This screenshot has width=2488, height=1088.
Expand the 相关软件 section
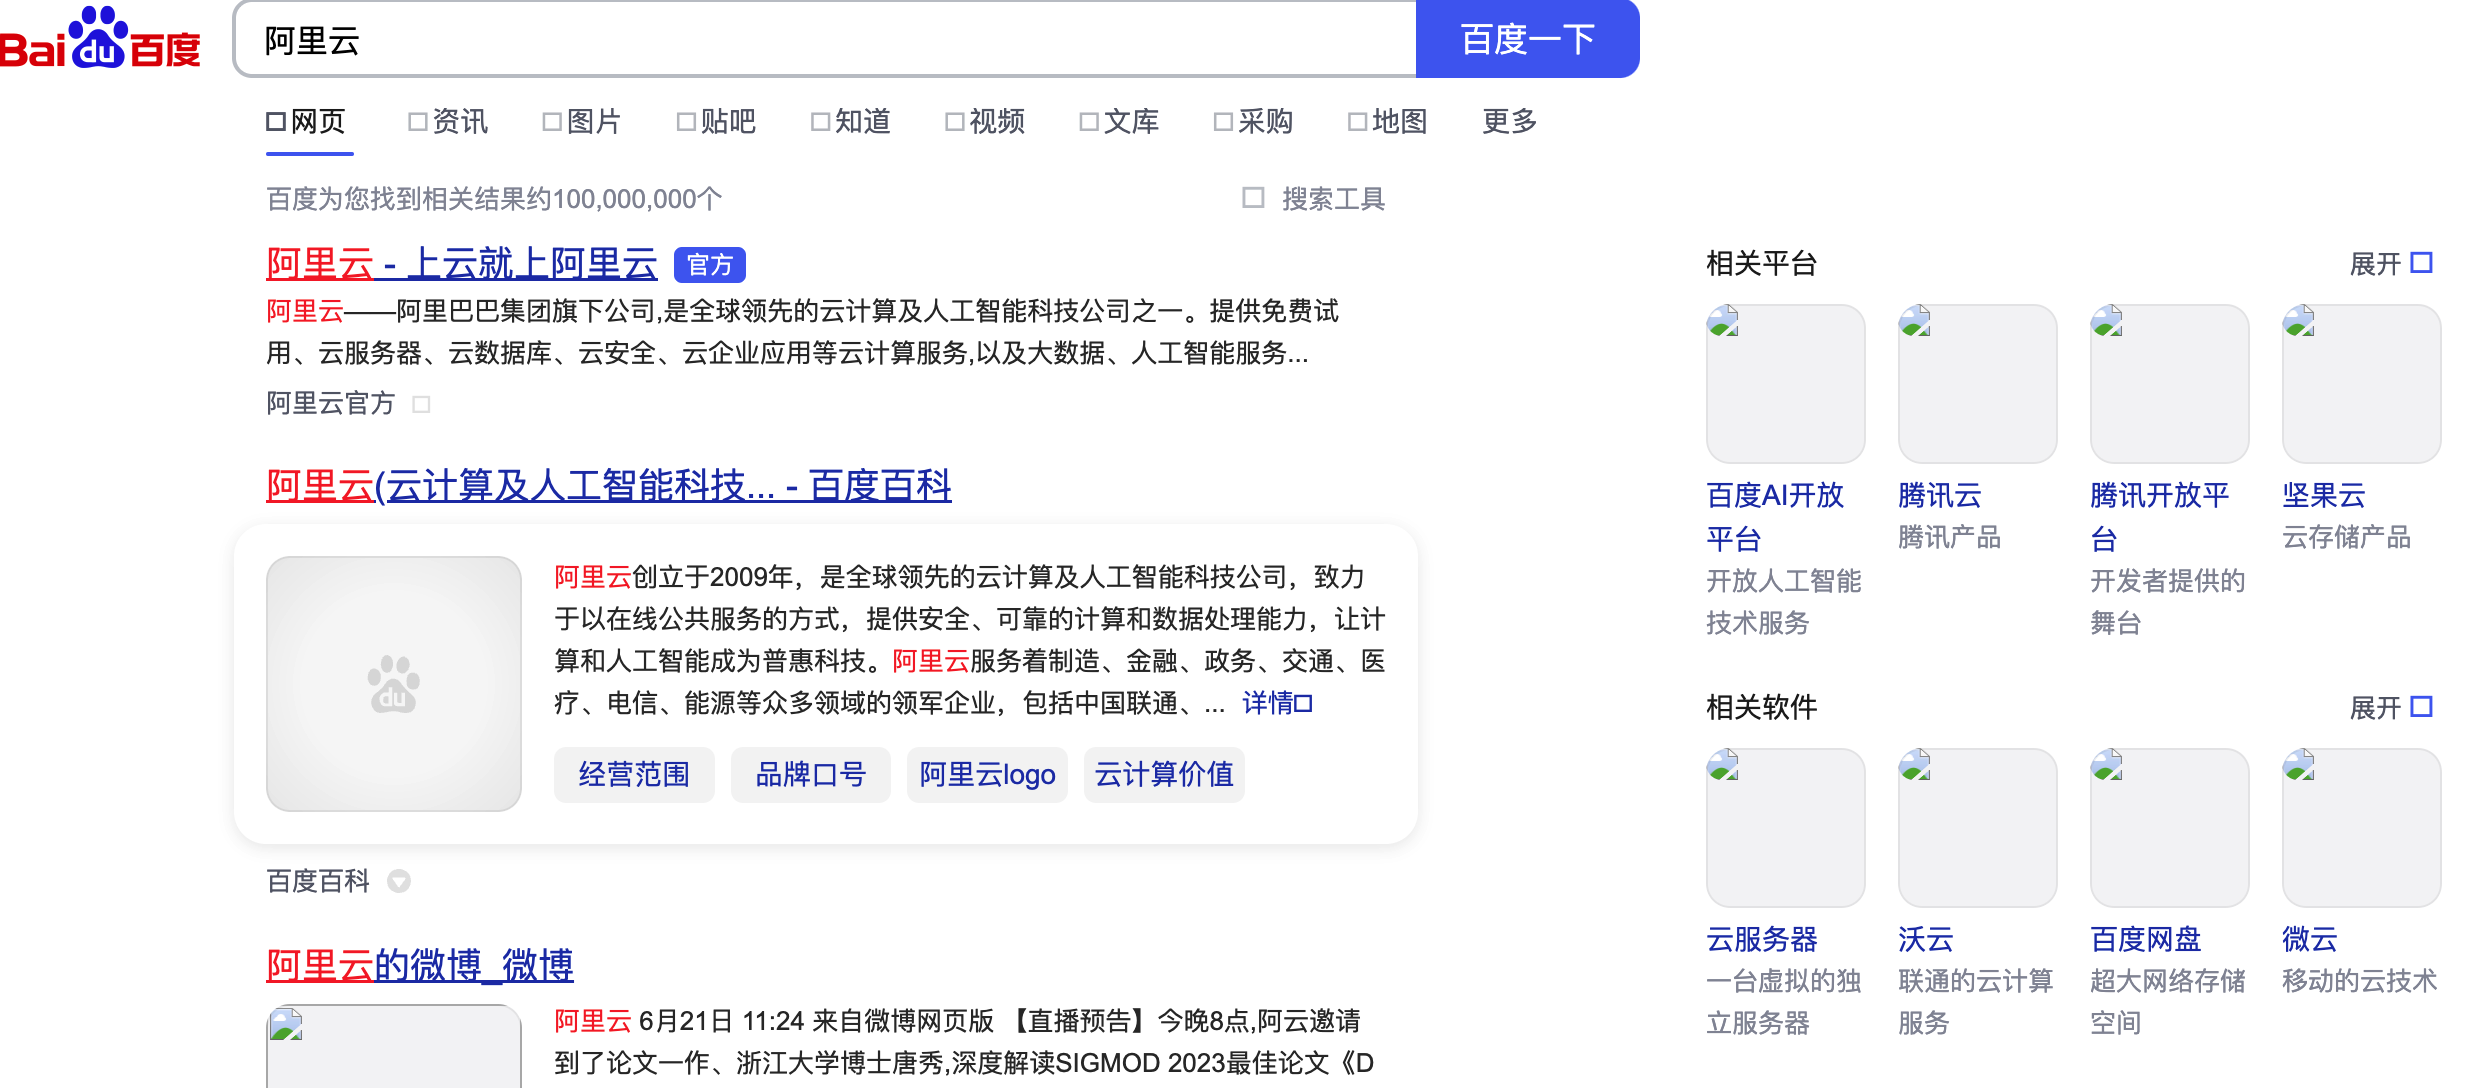pos(2391,708)
